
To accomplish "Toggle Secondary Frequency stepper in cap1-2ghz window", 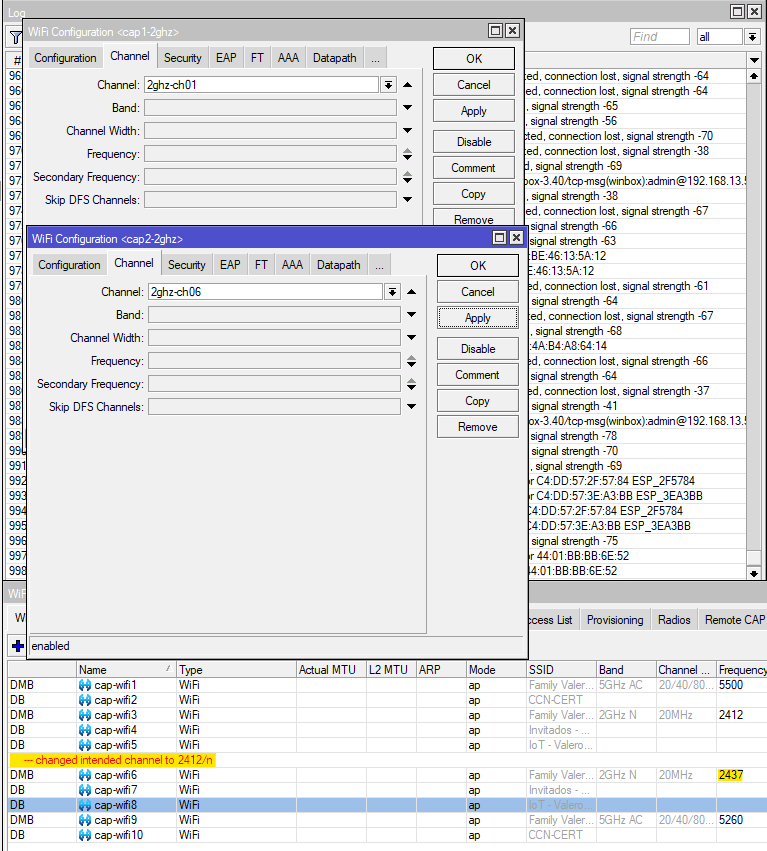I will click(x=408, y=177).
